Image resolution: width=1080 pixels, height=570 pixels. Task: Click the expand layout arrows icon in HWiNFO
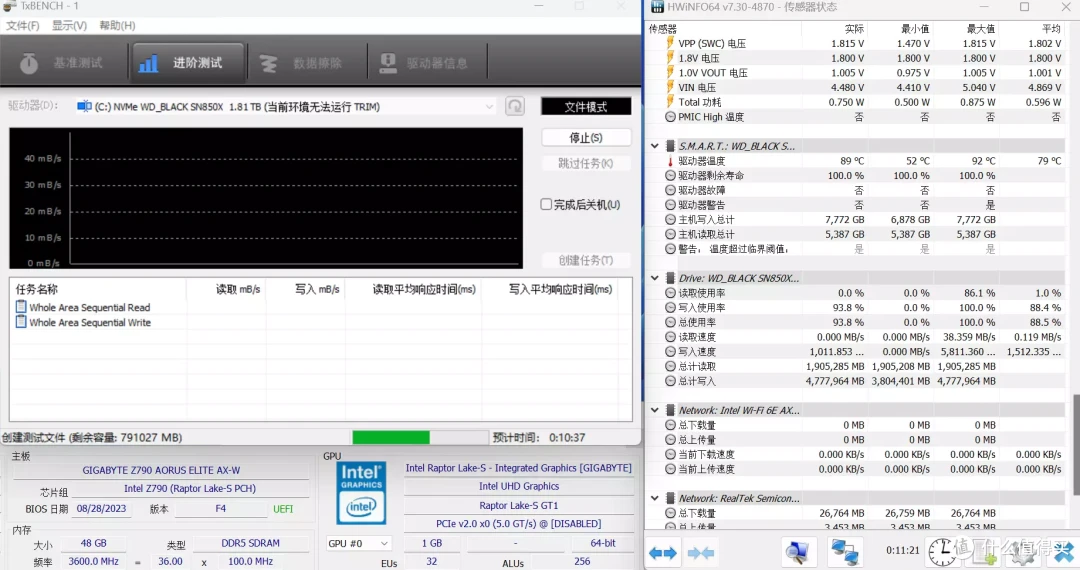pos(663,553)
